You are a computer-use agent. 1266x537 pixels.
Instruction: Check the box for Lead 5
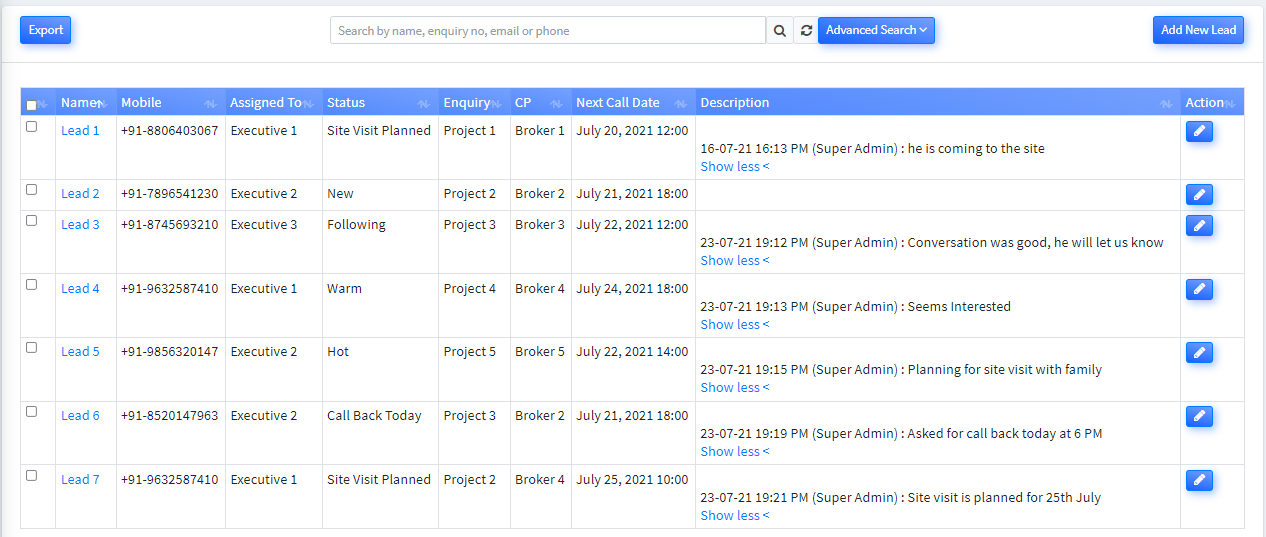pos(31,347)
